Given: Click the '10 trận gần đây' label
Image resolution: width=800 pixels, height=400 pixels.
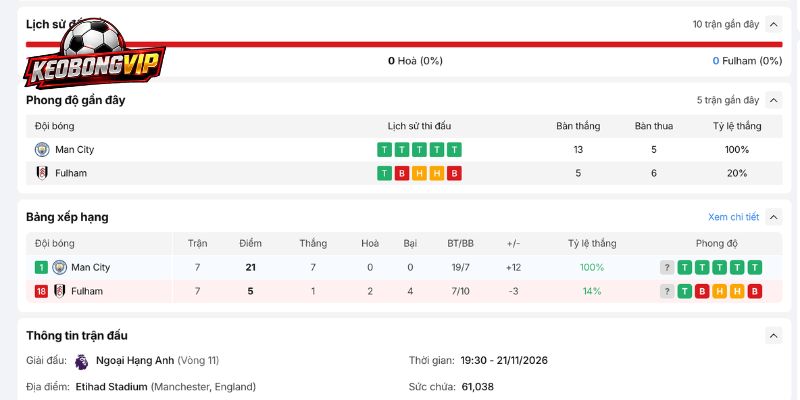Looking at the screenshot, I should [x=726, y=24].
